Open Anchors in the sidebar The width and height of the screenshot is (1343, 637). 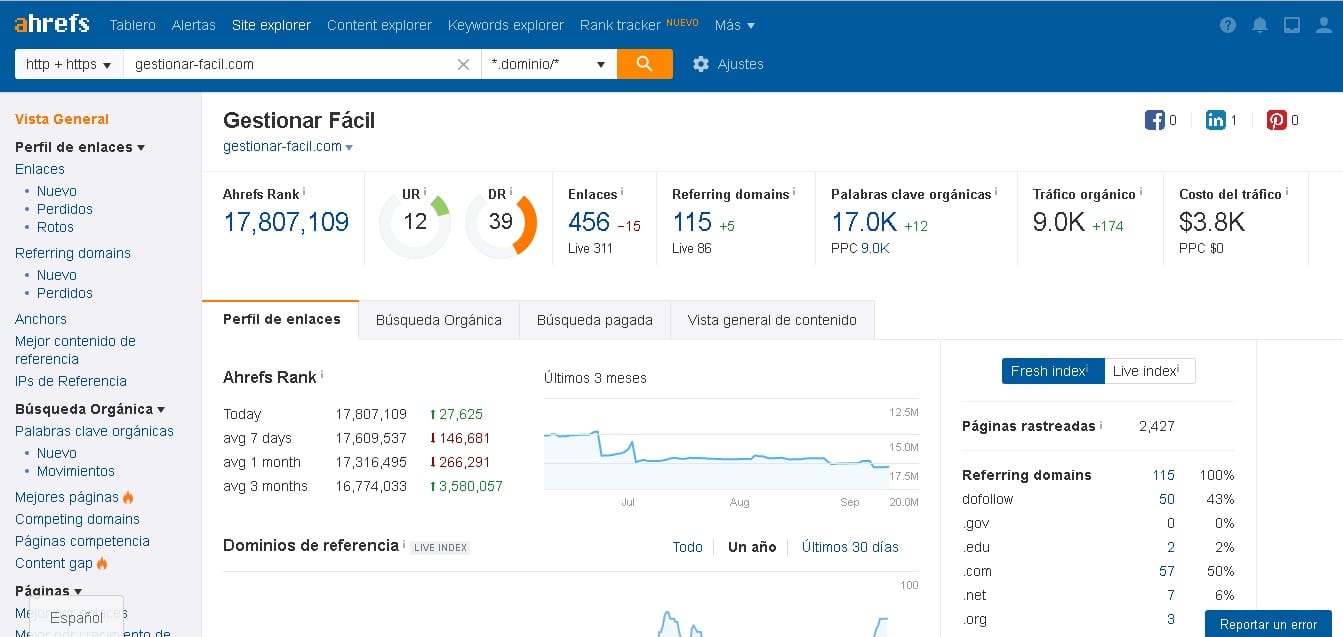41,319
